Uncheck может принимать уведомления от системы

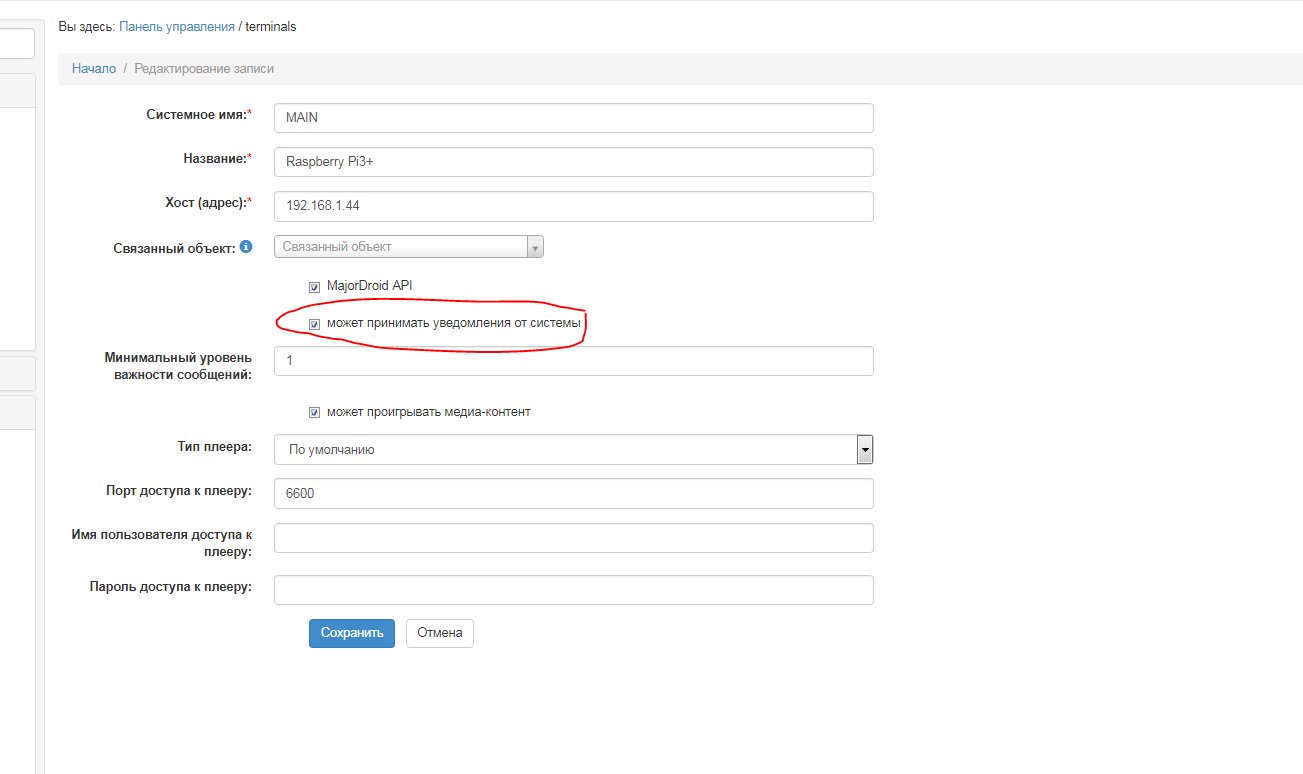point(314,324)
